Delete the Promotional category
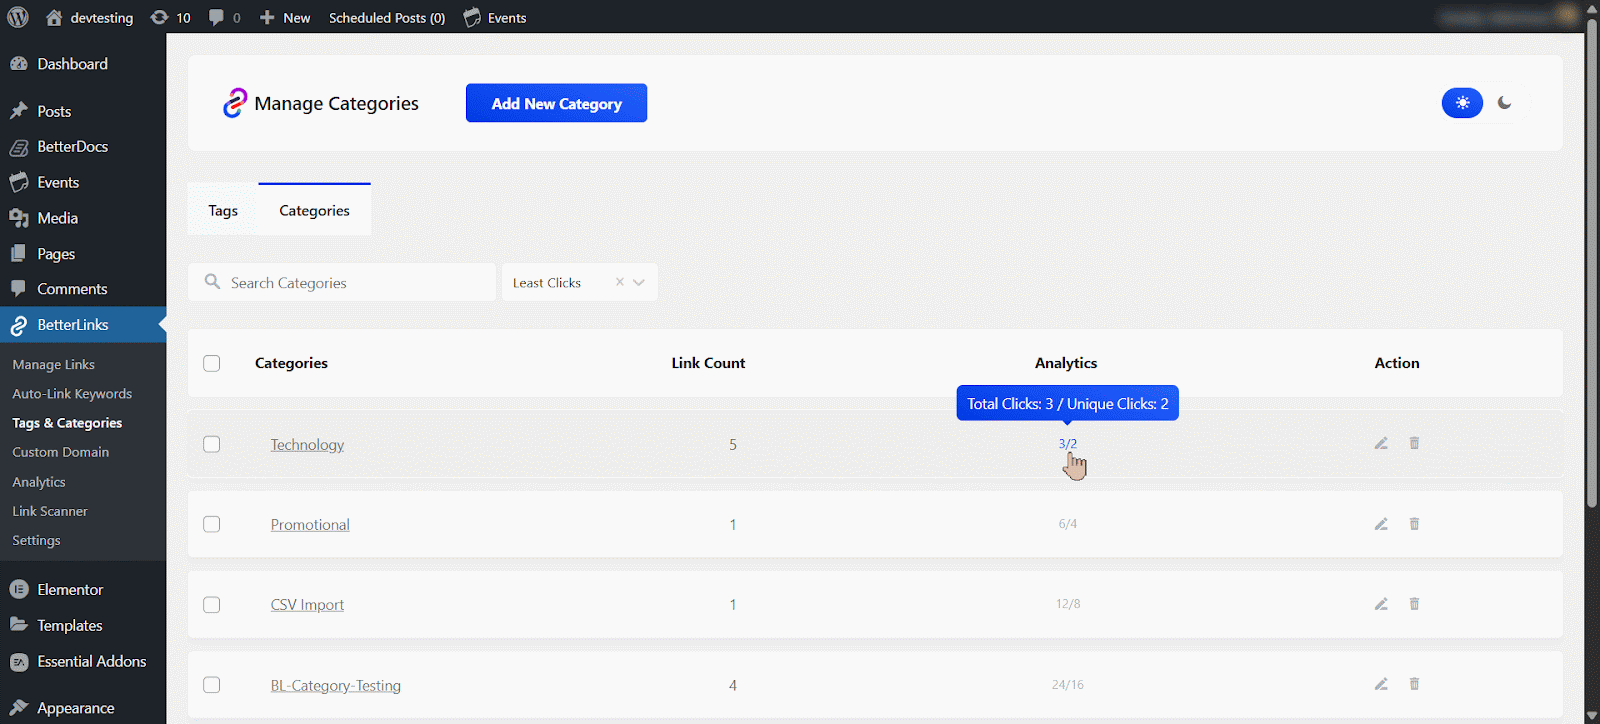 coord(1414,524)
